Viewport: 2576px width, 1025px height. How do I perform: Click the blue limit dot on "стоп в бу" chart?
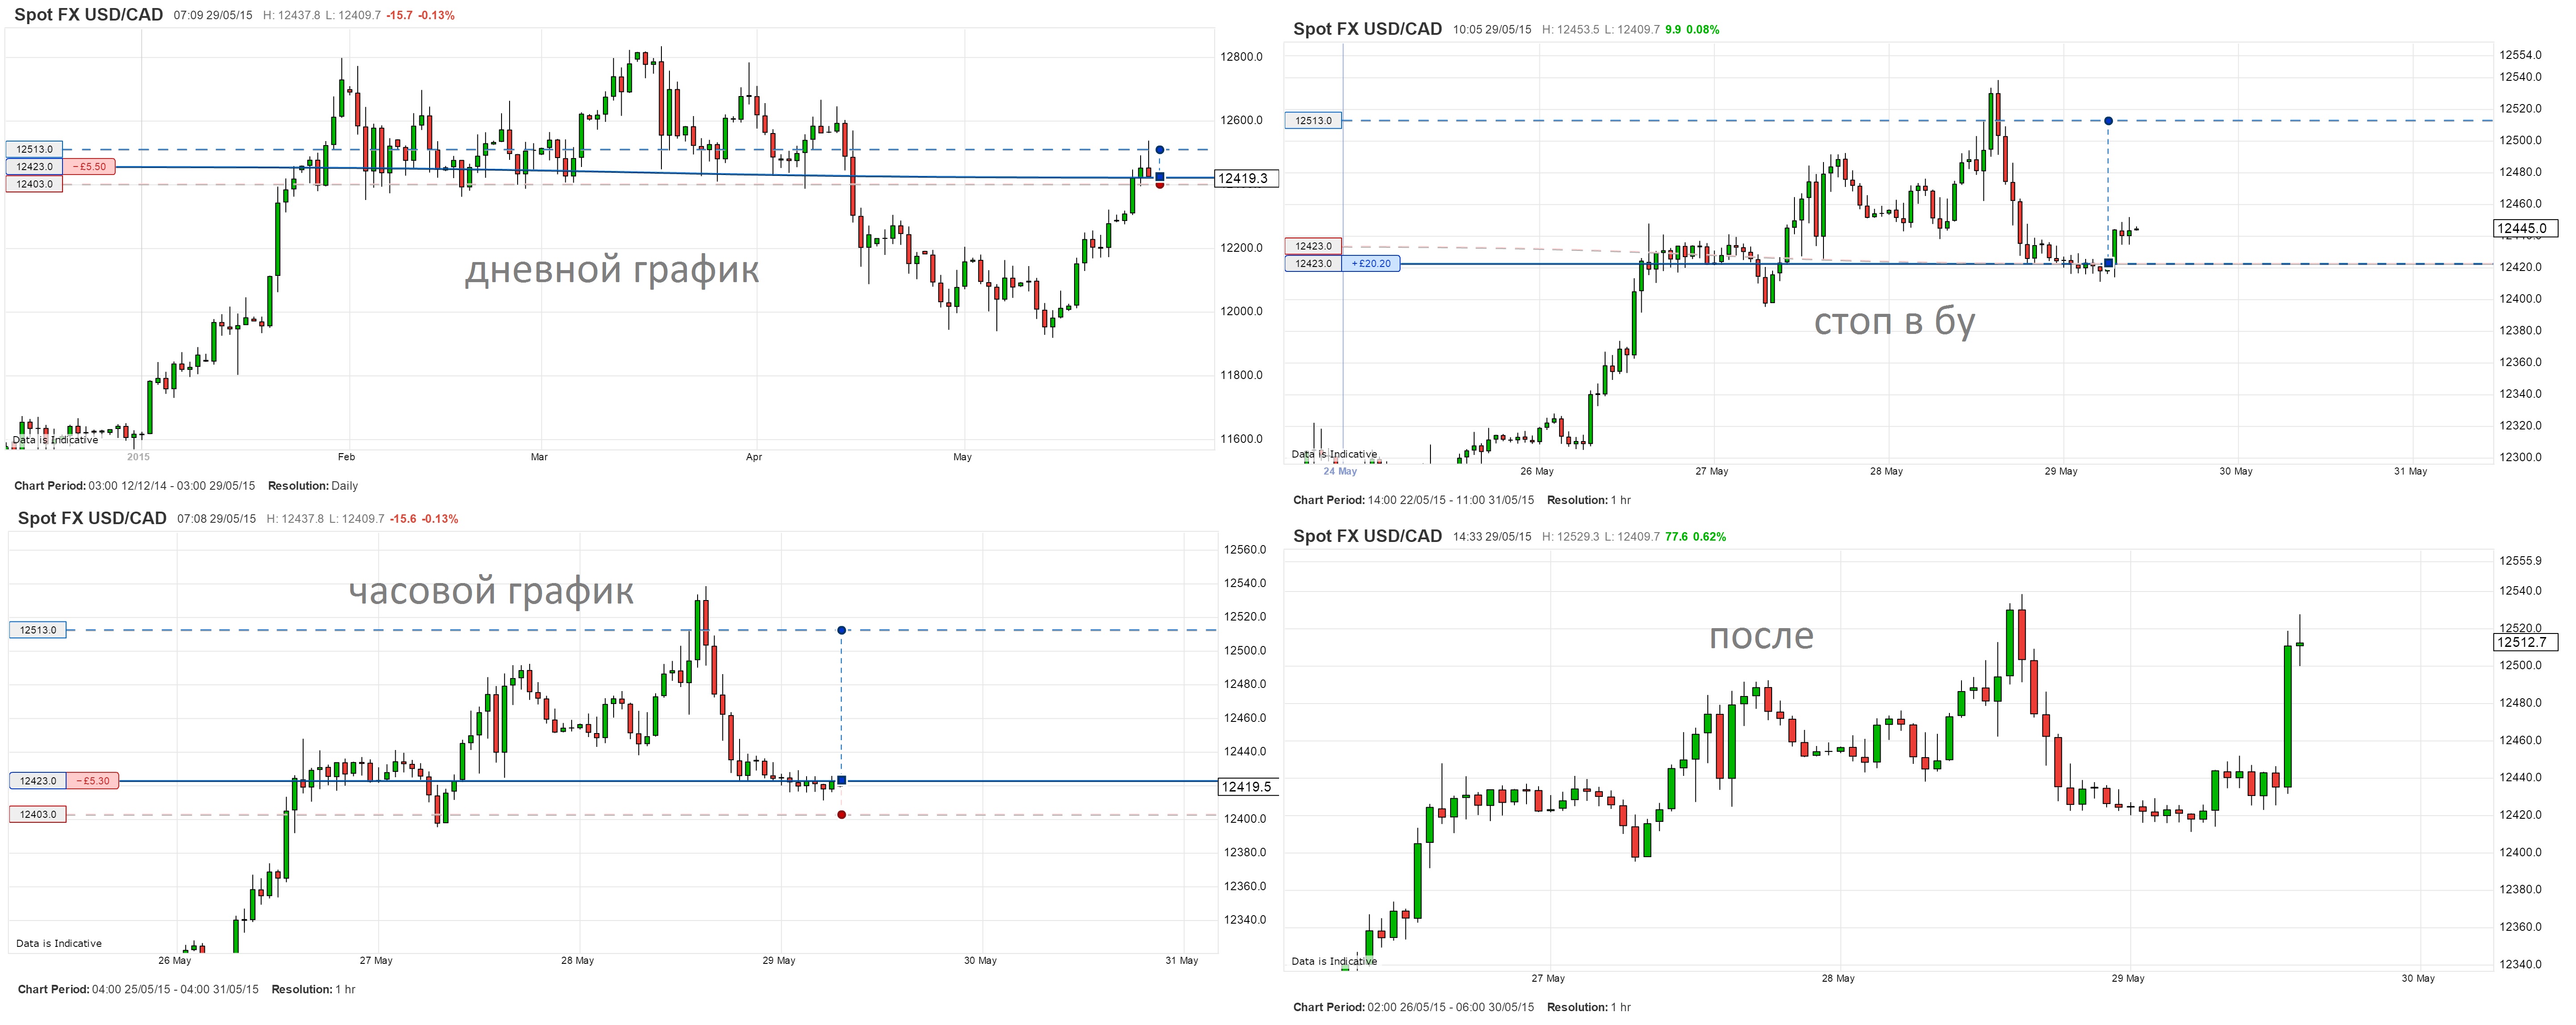click(x=2109, y=121)
